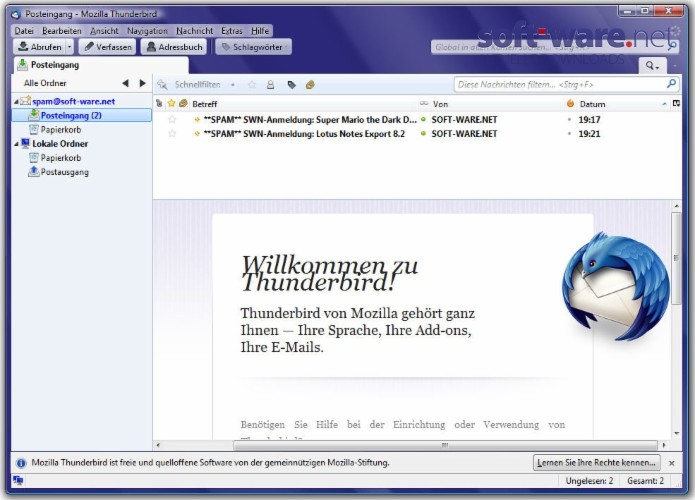Screen dimensions: 695x500
Task: Sort by junk status flame column
Action: [570, 104]
